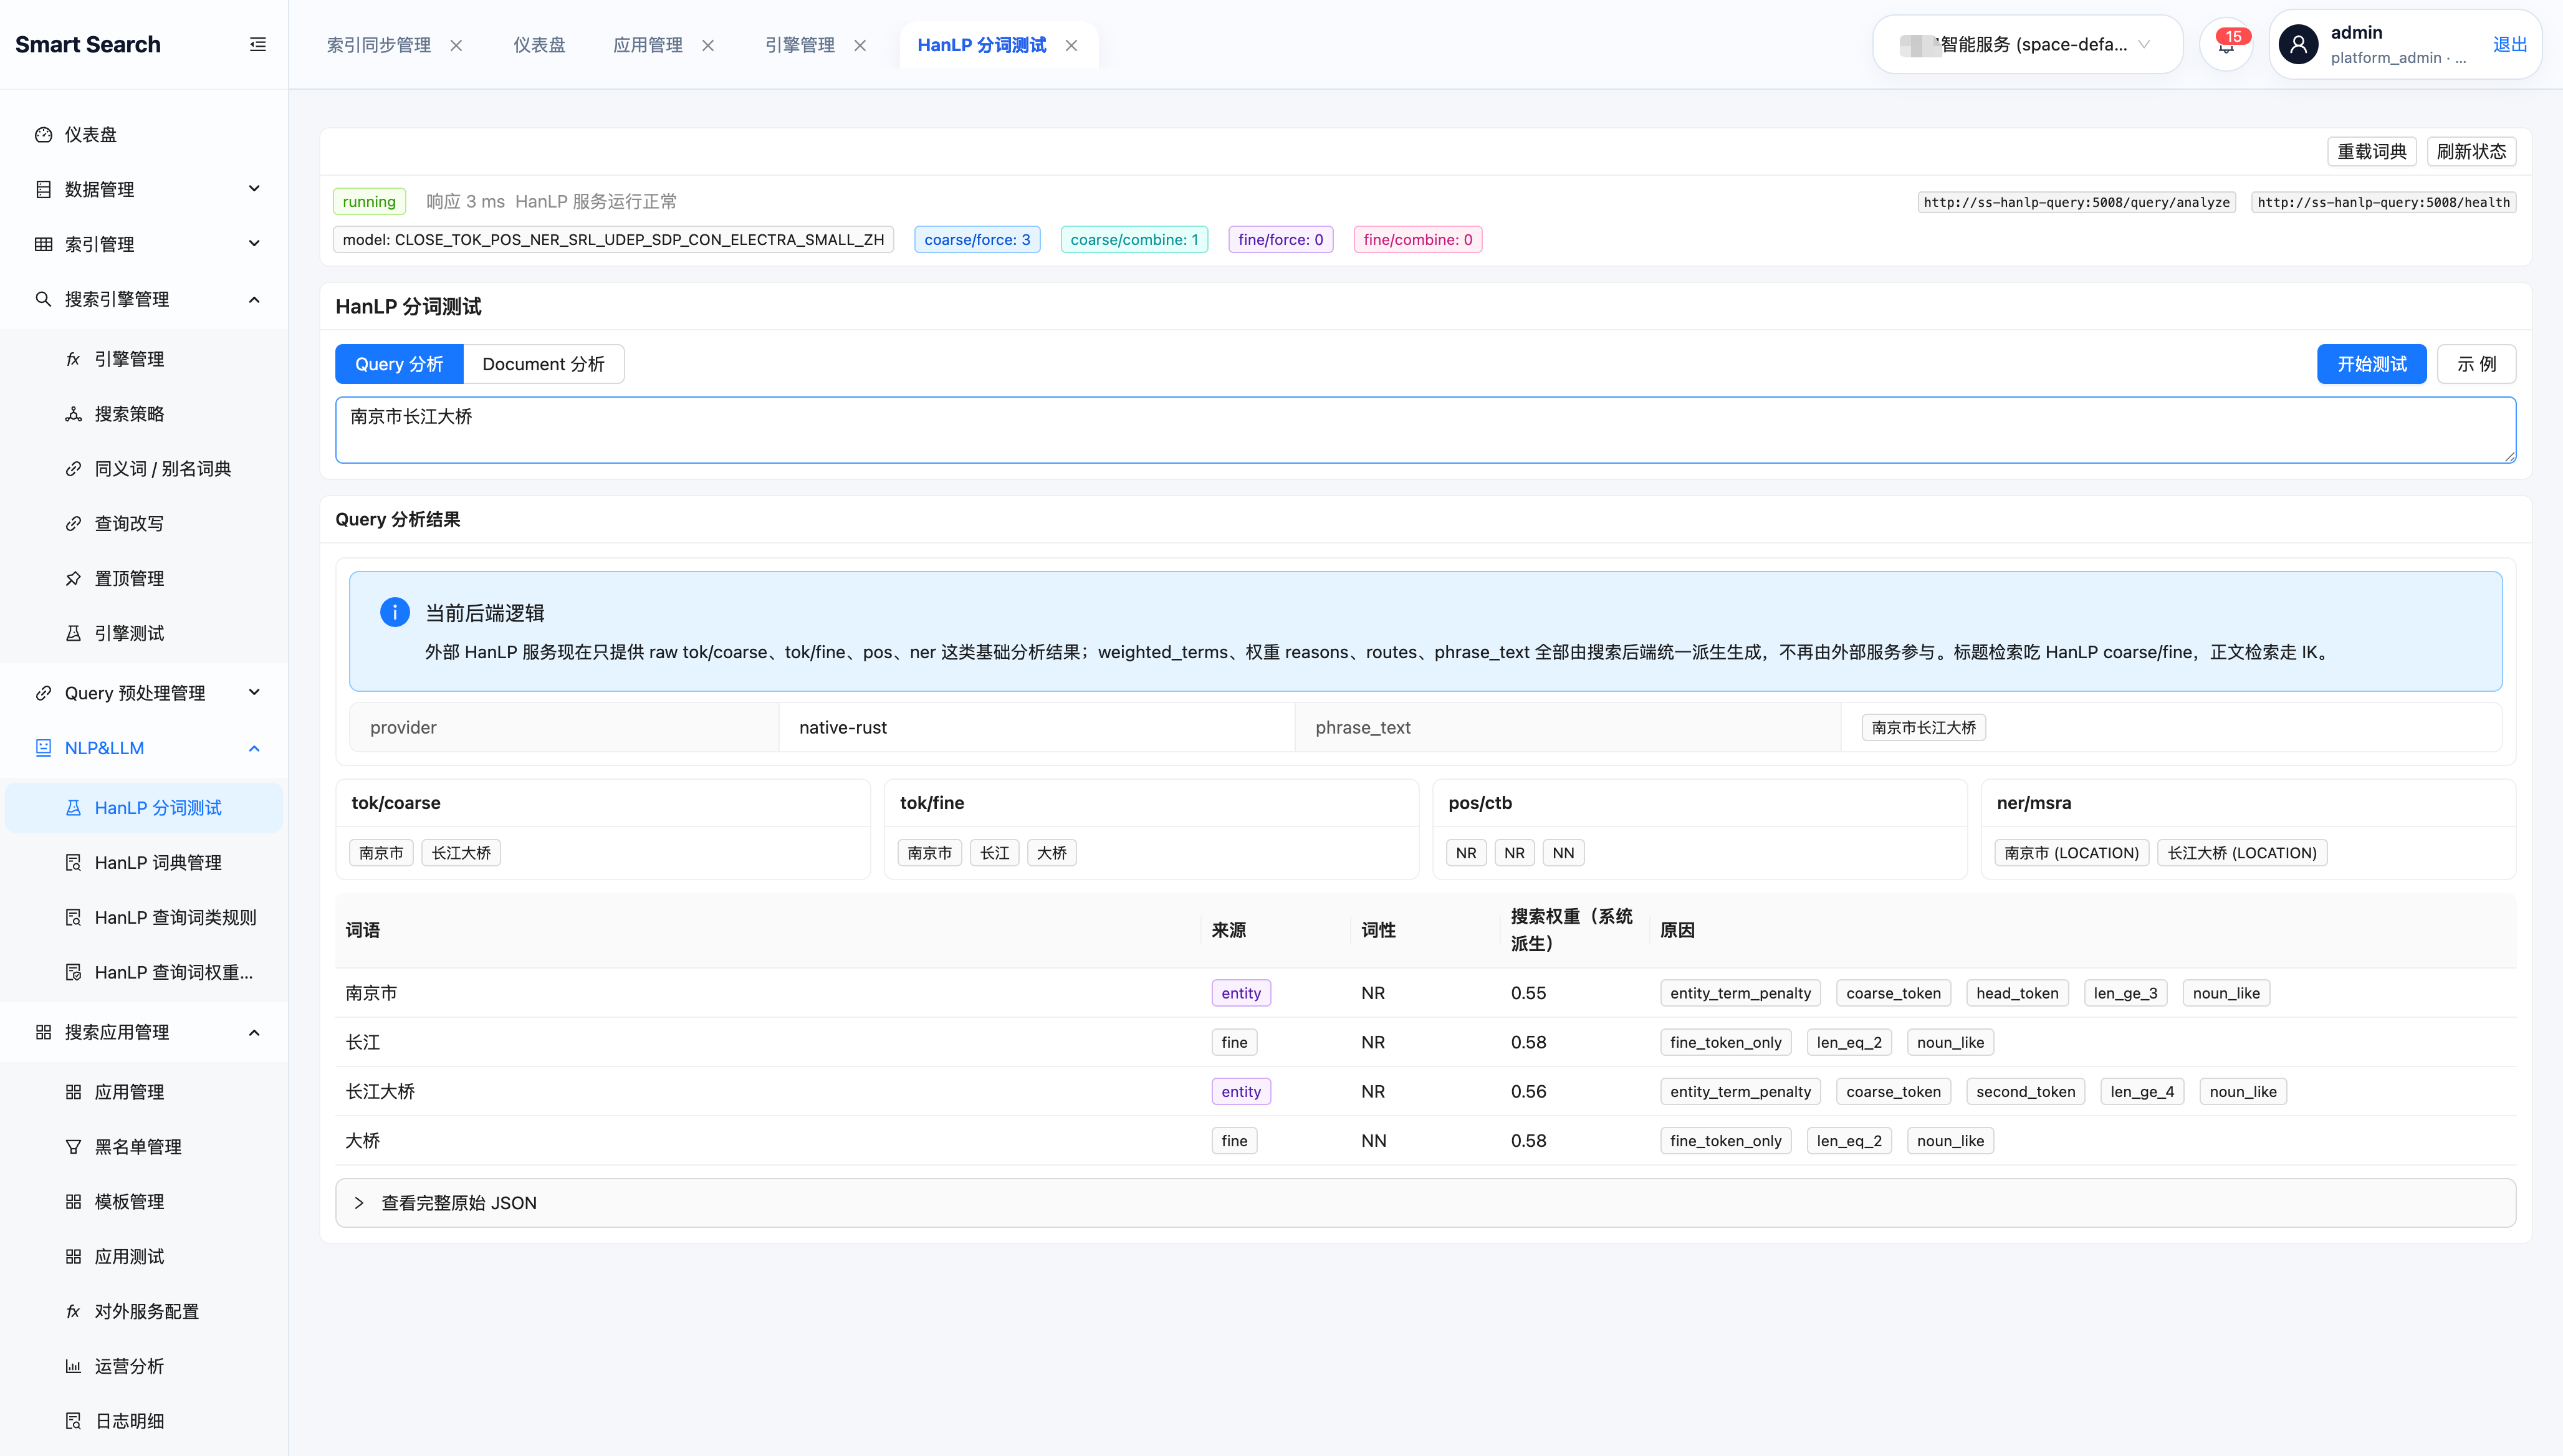Click the 索引管理 table icon in sidebar
Image resolution: width=2563 pixels, height=1456 pixels.
[43, 244]
